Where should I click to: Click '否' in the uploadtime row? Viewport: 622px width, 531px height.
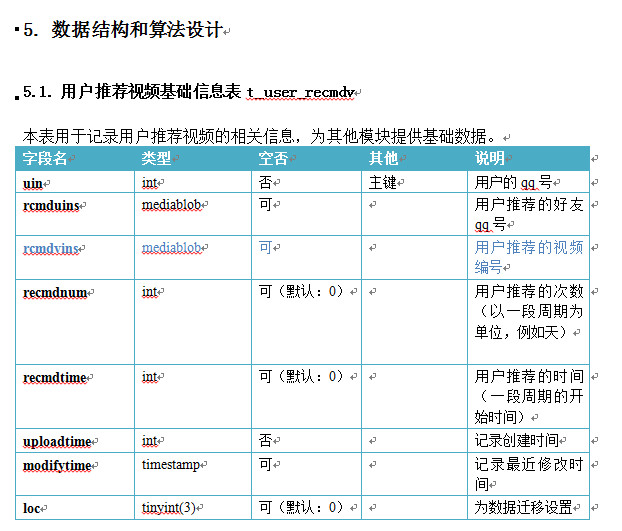tap(265, 440)
